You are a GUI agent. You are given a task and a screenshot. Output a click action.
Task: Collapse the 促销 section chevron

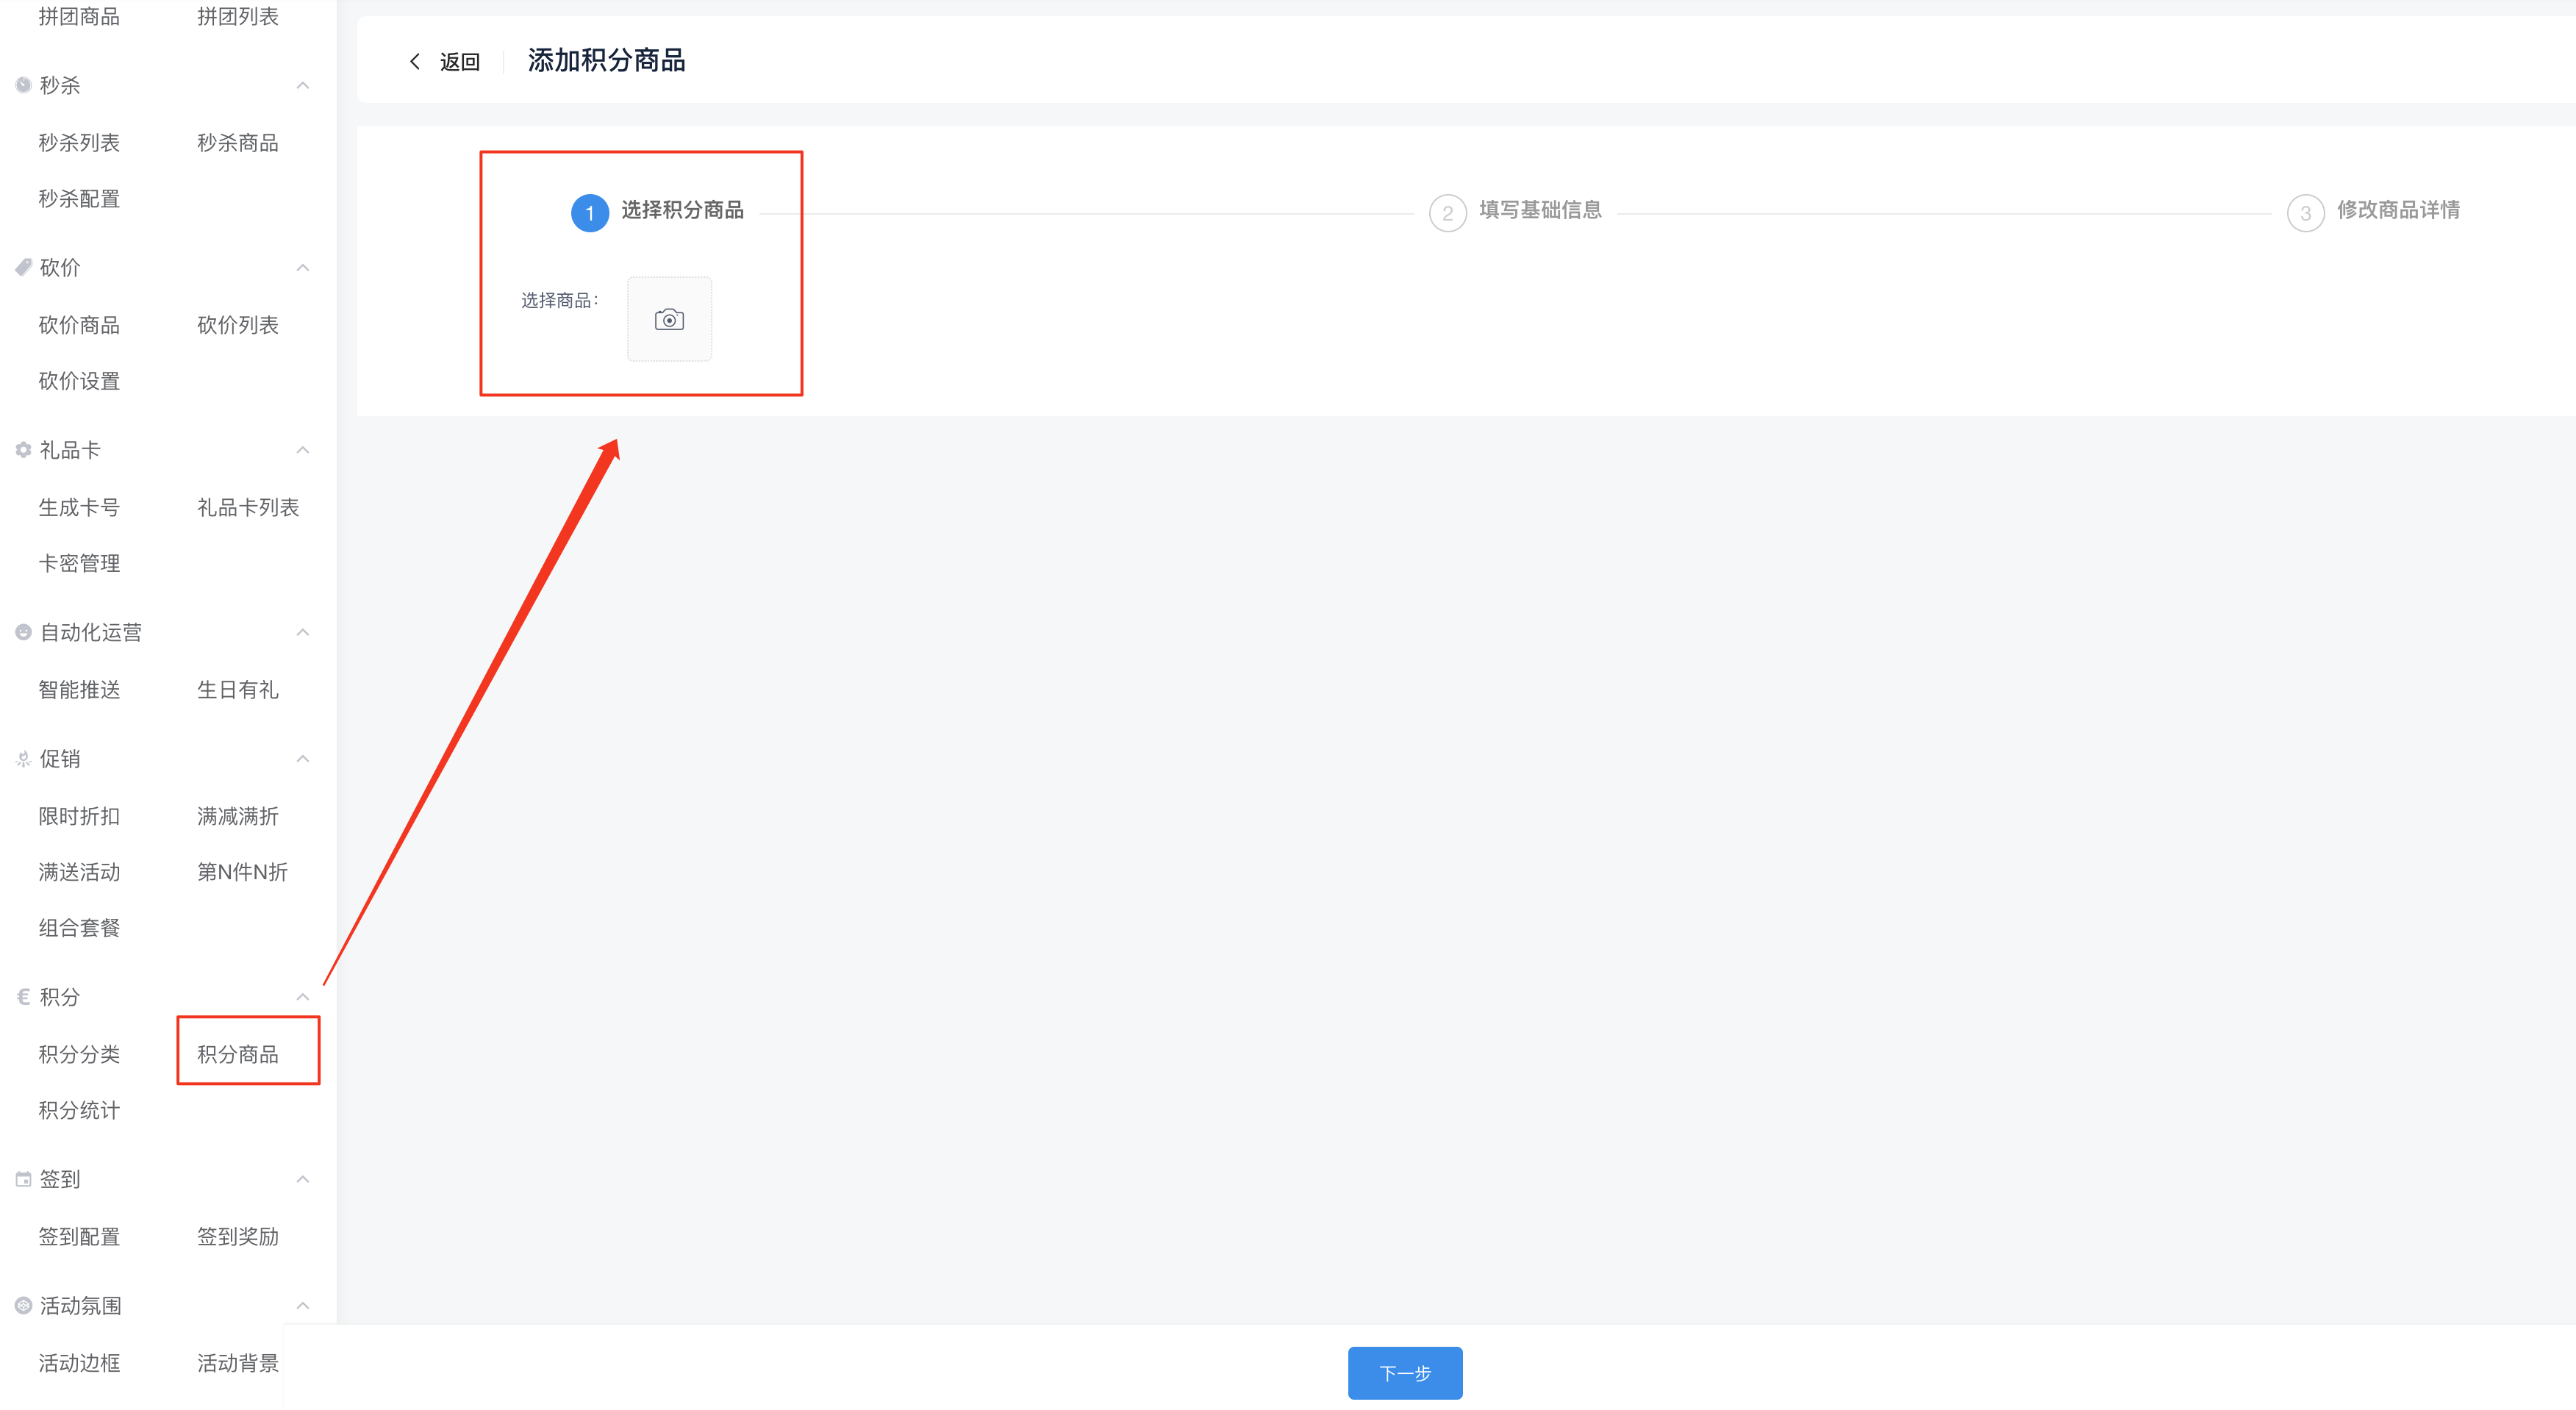coord(303,759)
